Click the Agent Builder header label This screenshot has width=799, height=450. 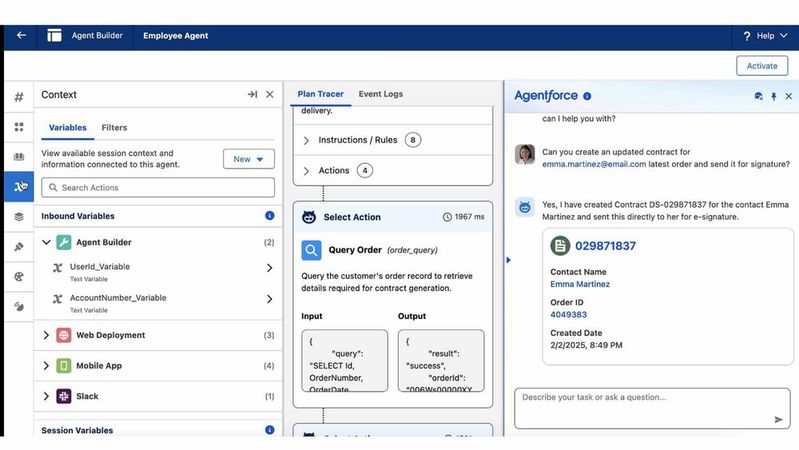pyautogui.click(x=97, y=35)
